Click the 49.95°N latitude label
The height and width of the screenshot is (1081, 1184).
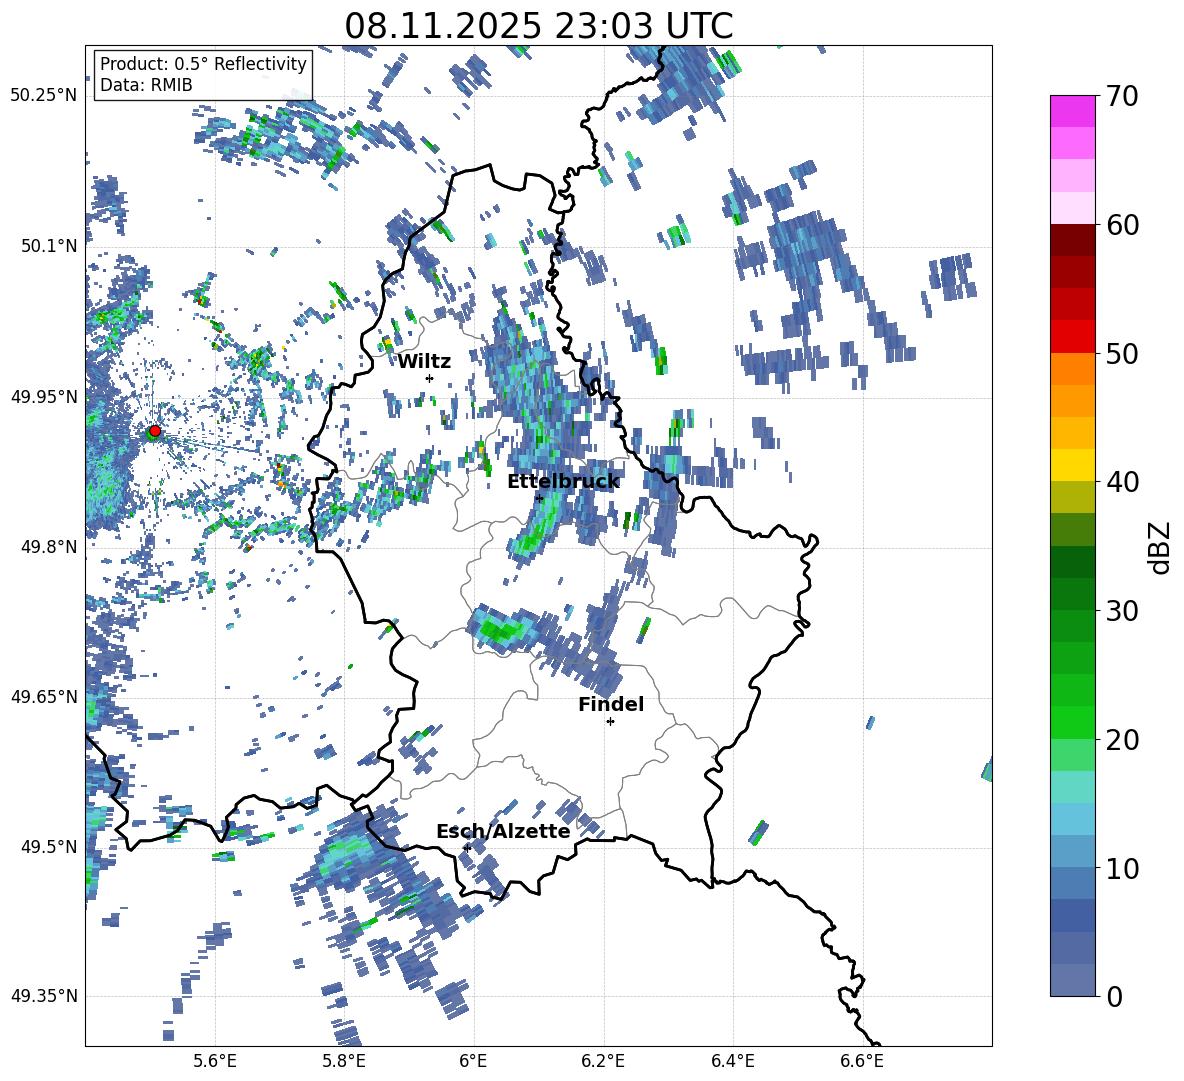[x=44, y=396]
